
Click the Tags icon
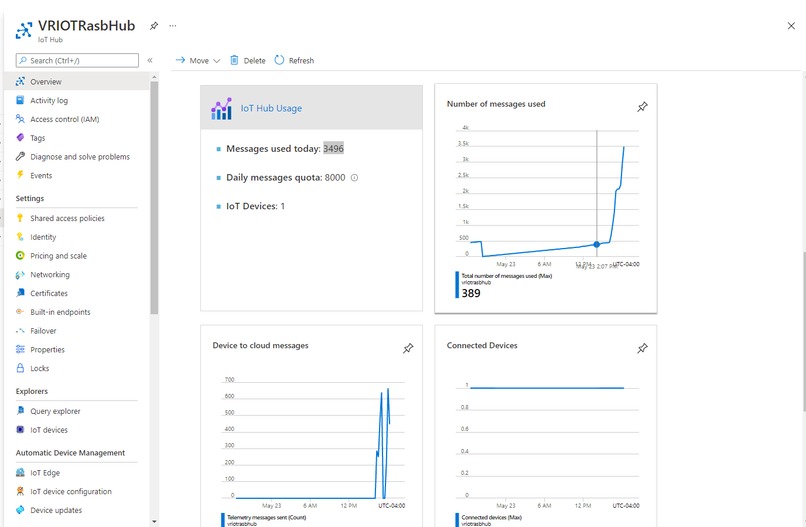pyautogui.click(x=20, y=137)
